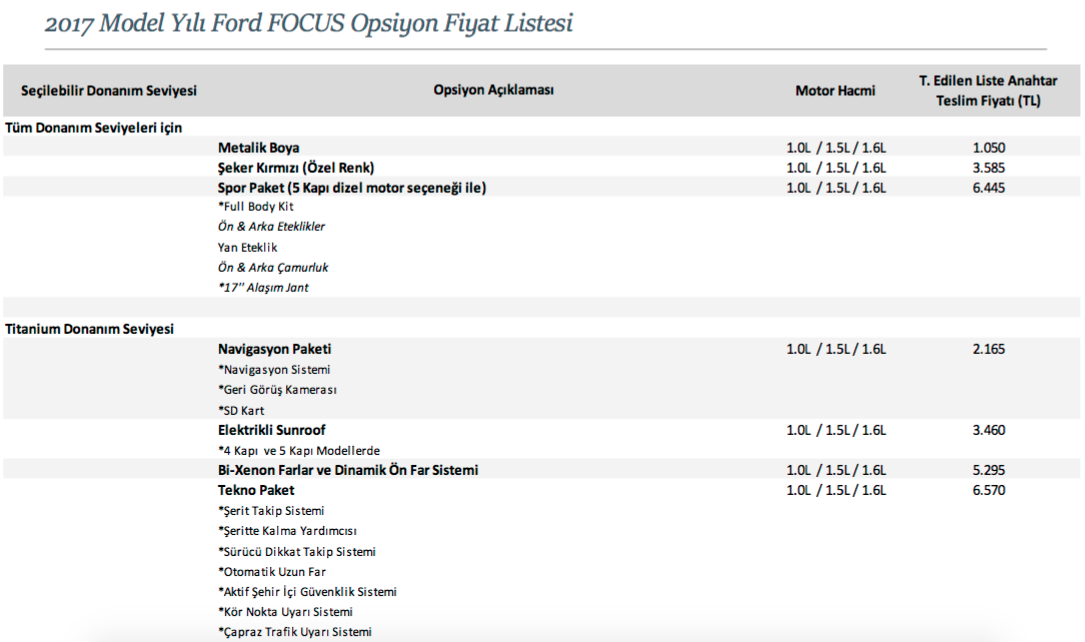Viewport: 1085px width, 642px height.
Task: Click the Tüm Donanım Seviyeleri için section label
Action: click(93, 128)
